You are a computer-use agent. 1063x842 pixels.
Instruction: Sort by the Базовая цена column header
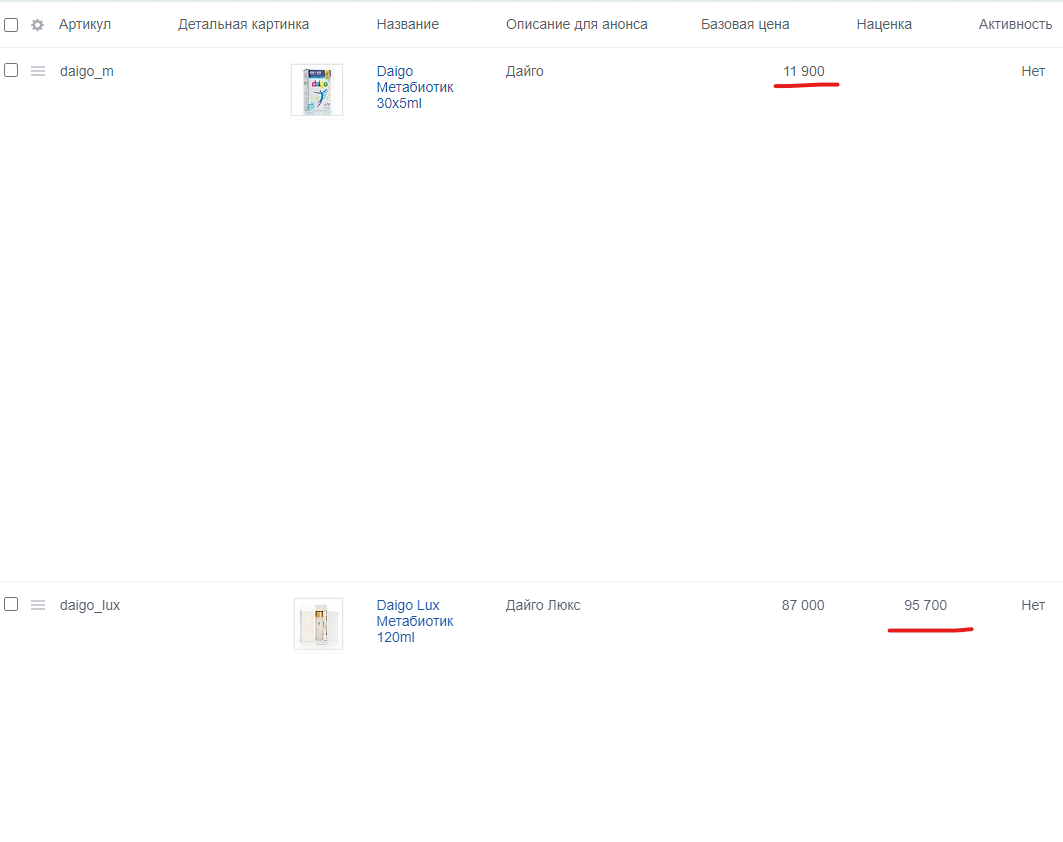pyautogui.click(x=745, y=24)
